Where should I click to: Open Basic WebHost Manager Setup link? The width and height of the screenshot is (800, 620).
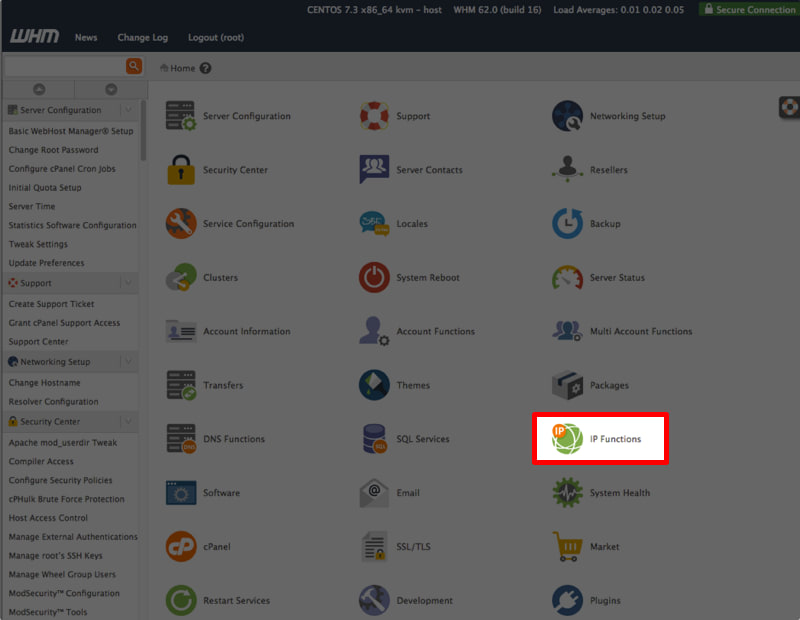pos(70,131)
